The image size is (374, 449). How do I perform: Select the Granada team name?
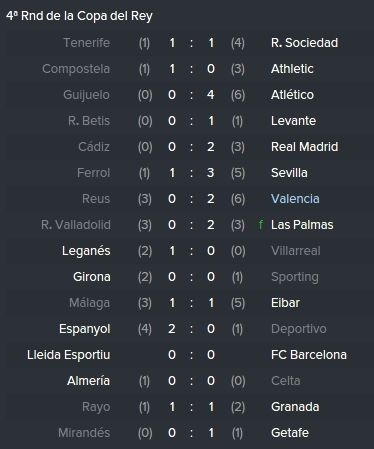tap(295, 407)
